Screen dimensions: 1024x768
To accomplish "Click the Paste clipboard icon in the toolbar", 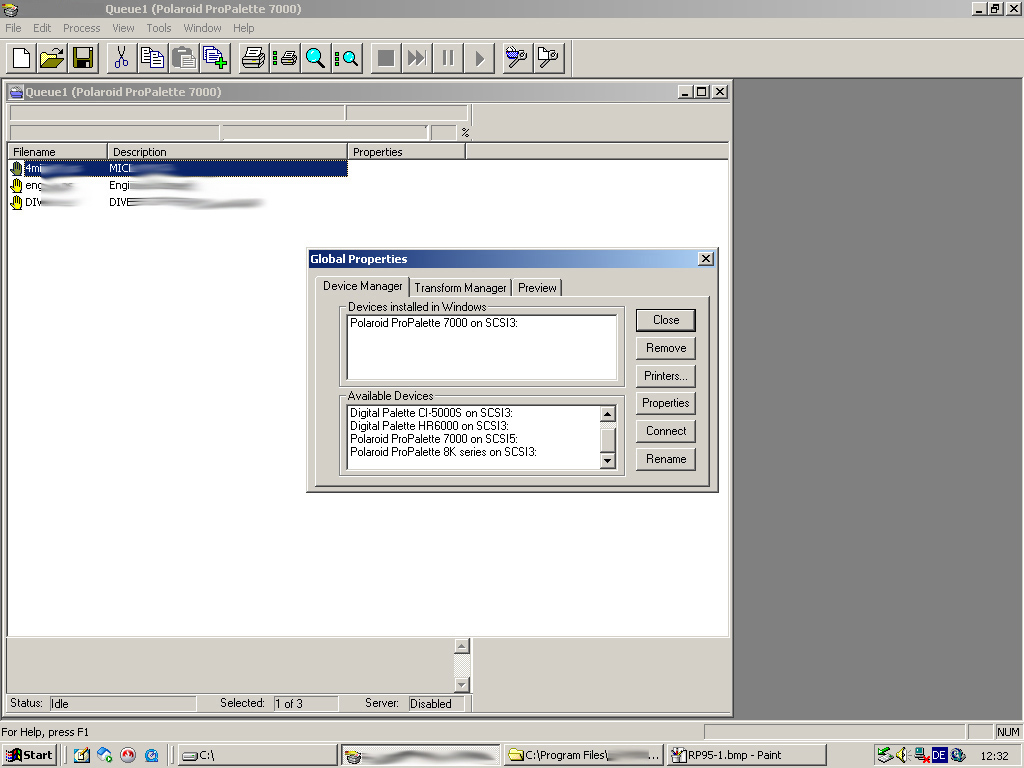I will click(x=184, y=58).
